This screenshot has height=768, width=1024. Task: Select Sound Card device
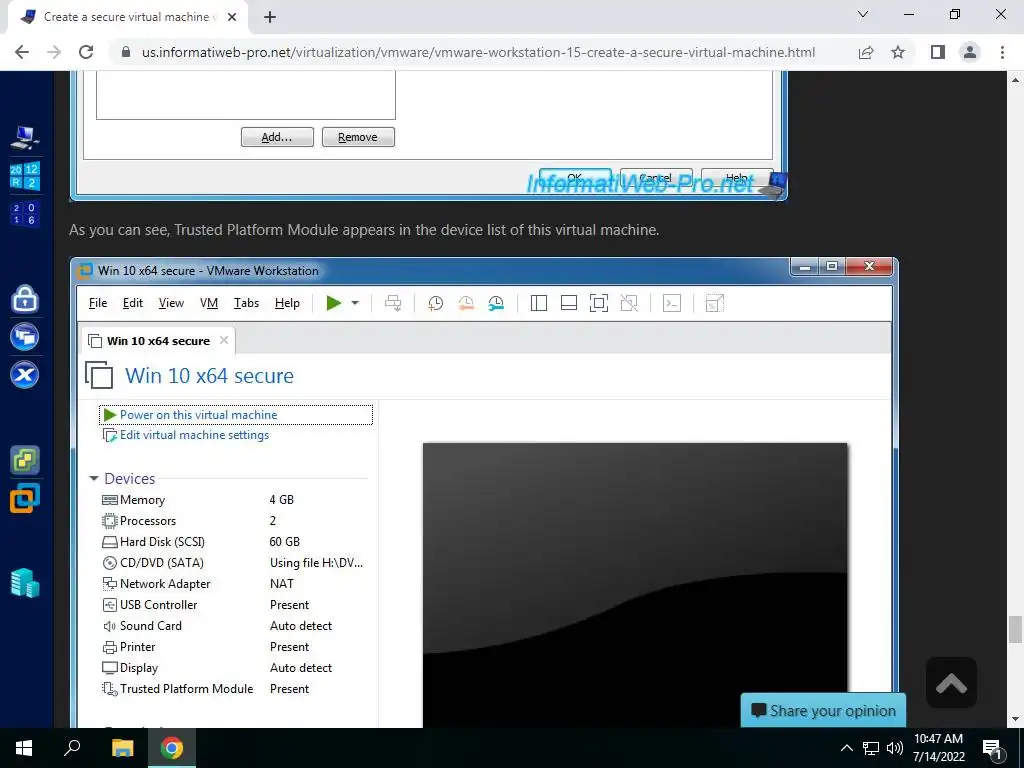(235, 626)
